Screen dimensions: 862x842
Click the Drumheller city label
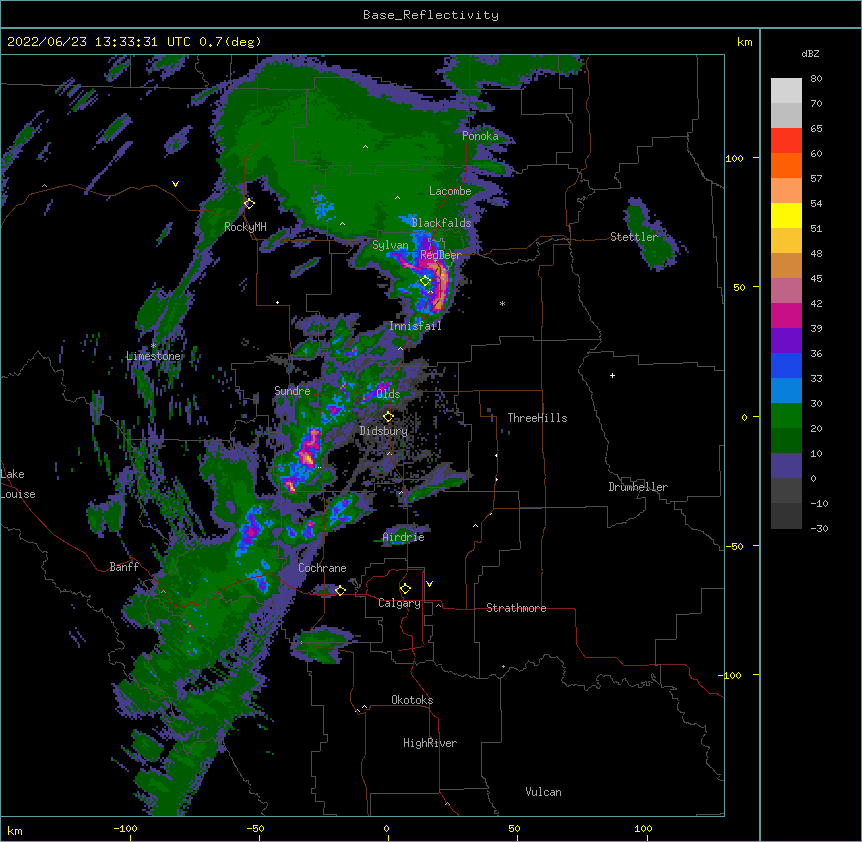pyautogui.click(x=638, y=487)
